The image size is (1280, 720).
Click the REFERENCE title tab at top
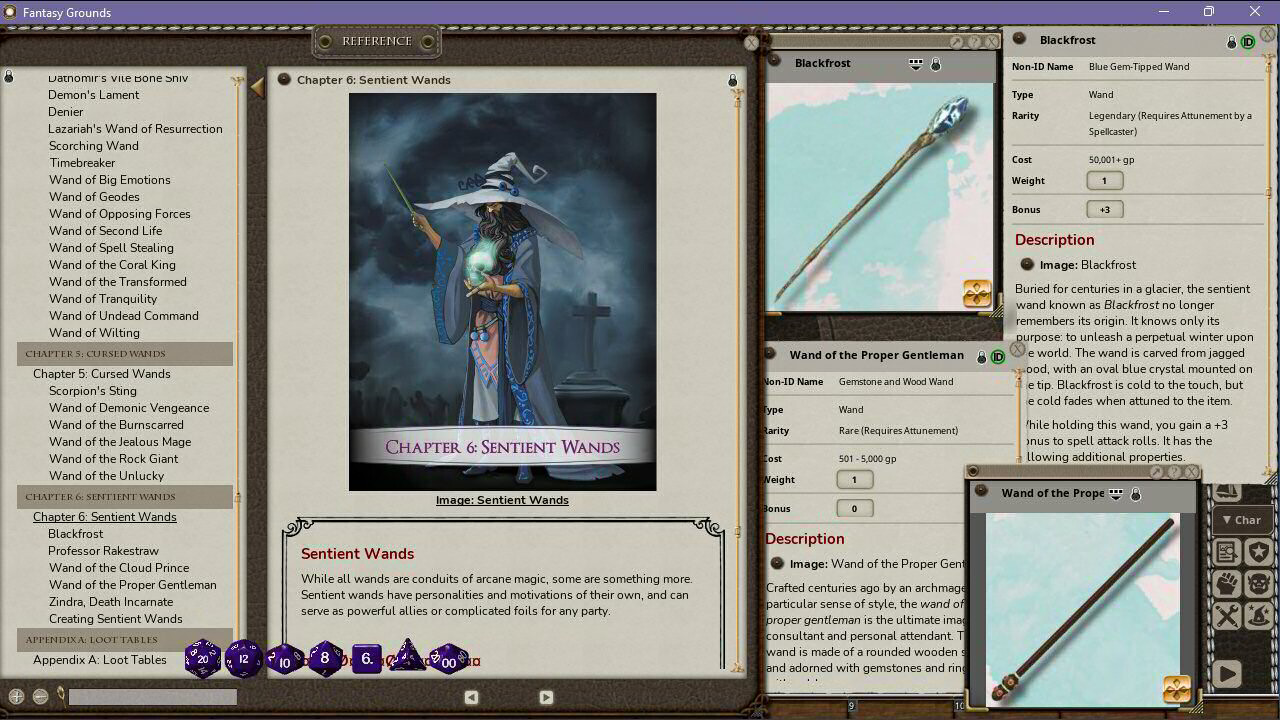pos(377,42)
